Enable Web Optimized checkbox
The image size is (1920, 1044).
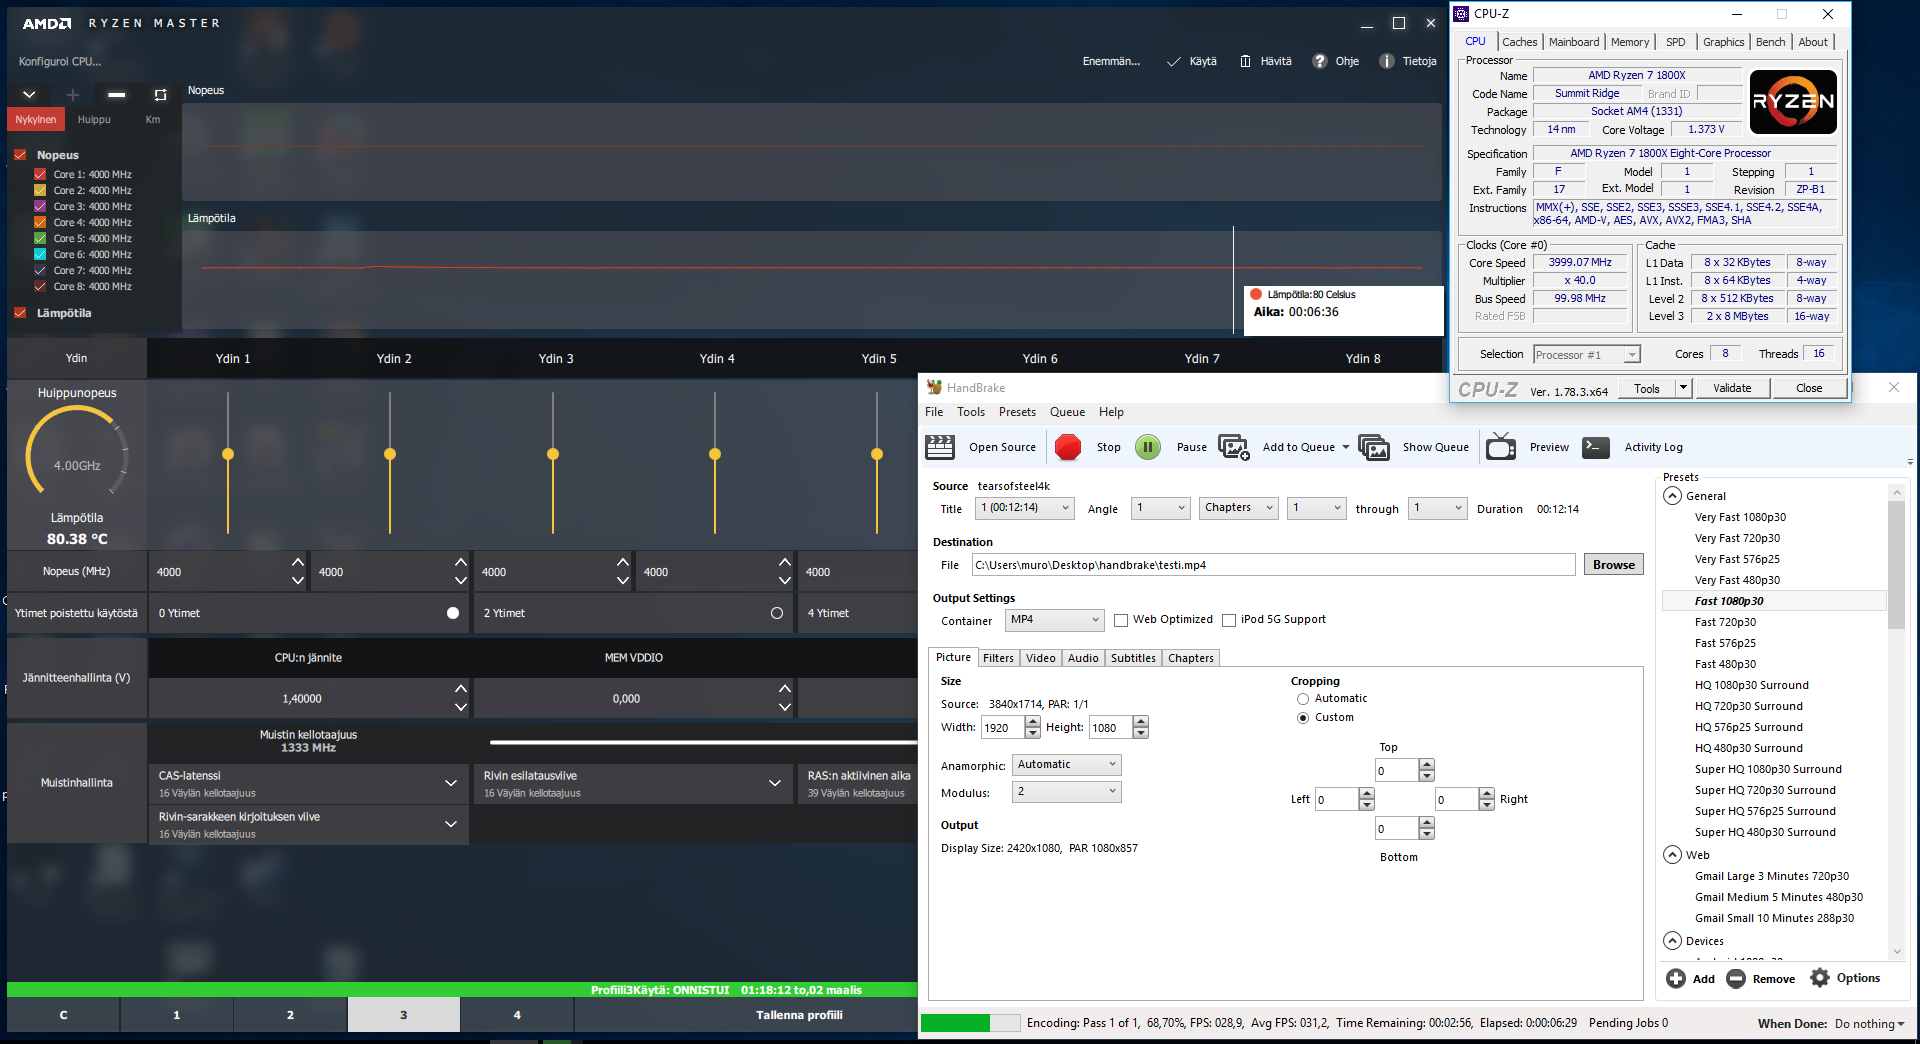coord(1121,620)
